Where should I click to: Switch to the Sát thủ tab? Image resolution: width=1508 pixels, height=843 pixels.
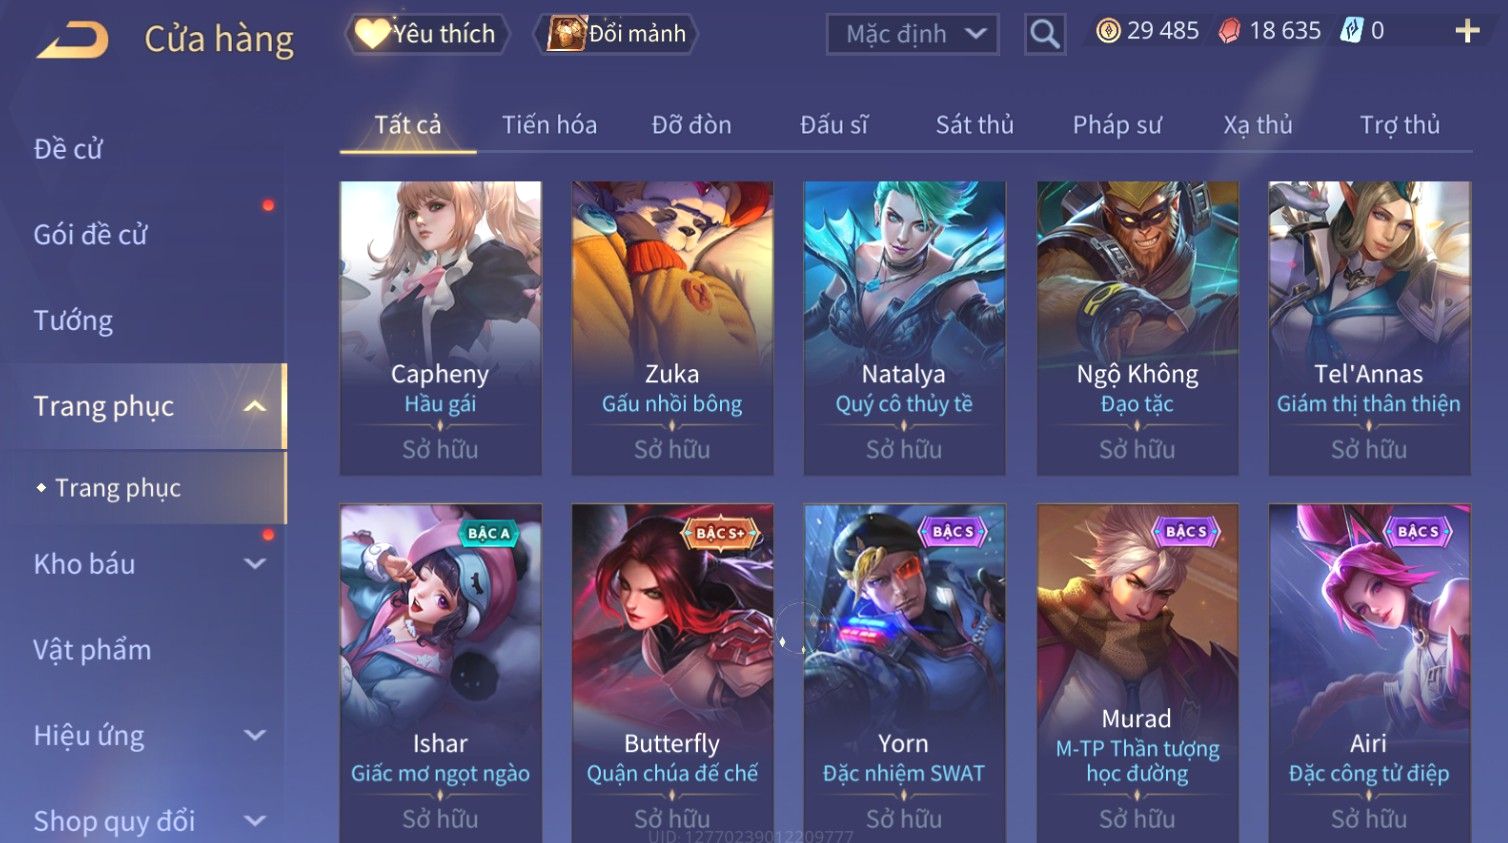pos(975,125)
